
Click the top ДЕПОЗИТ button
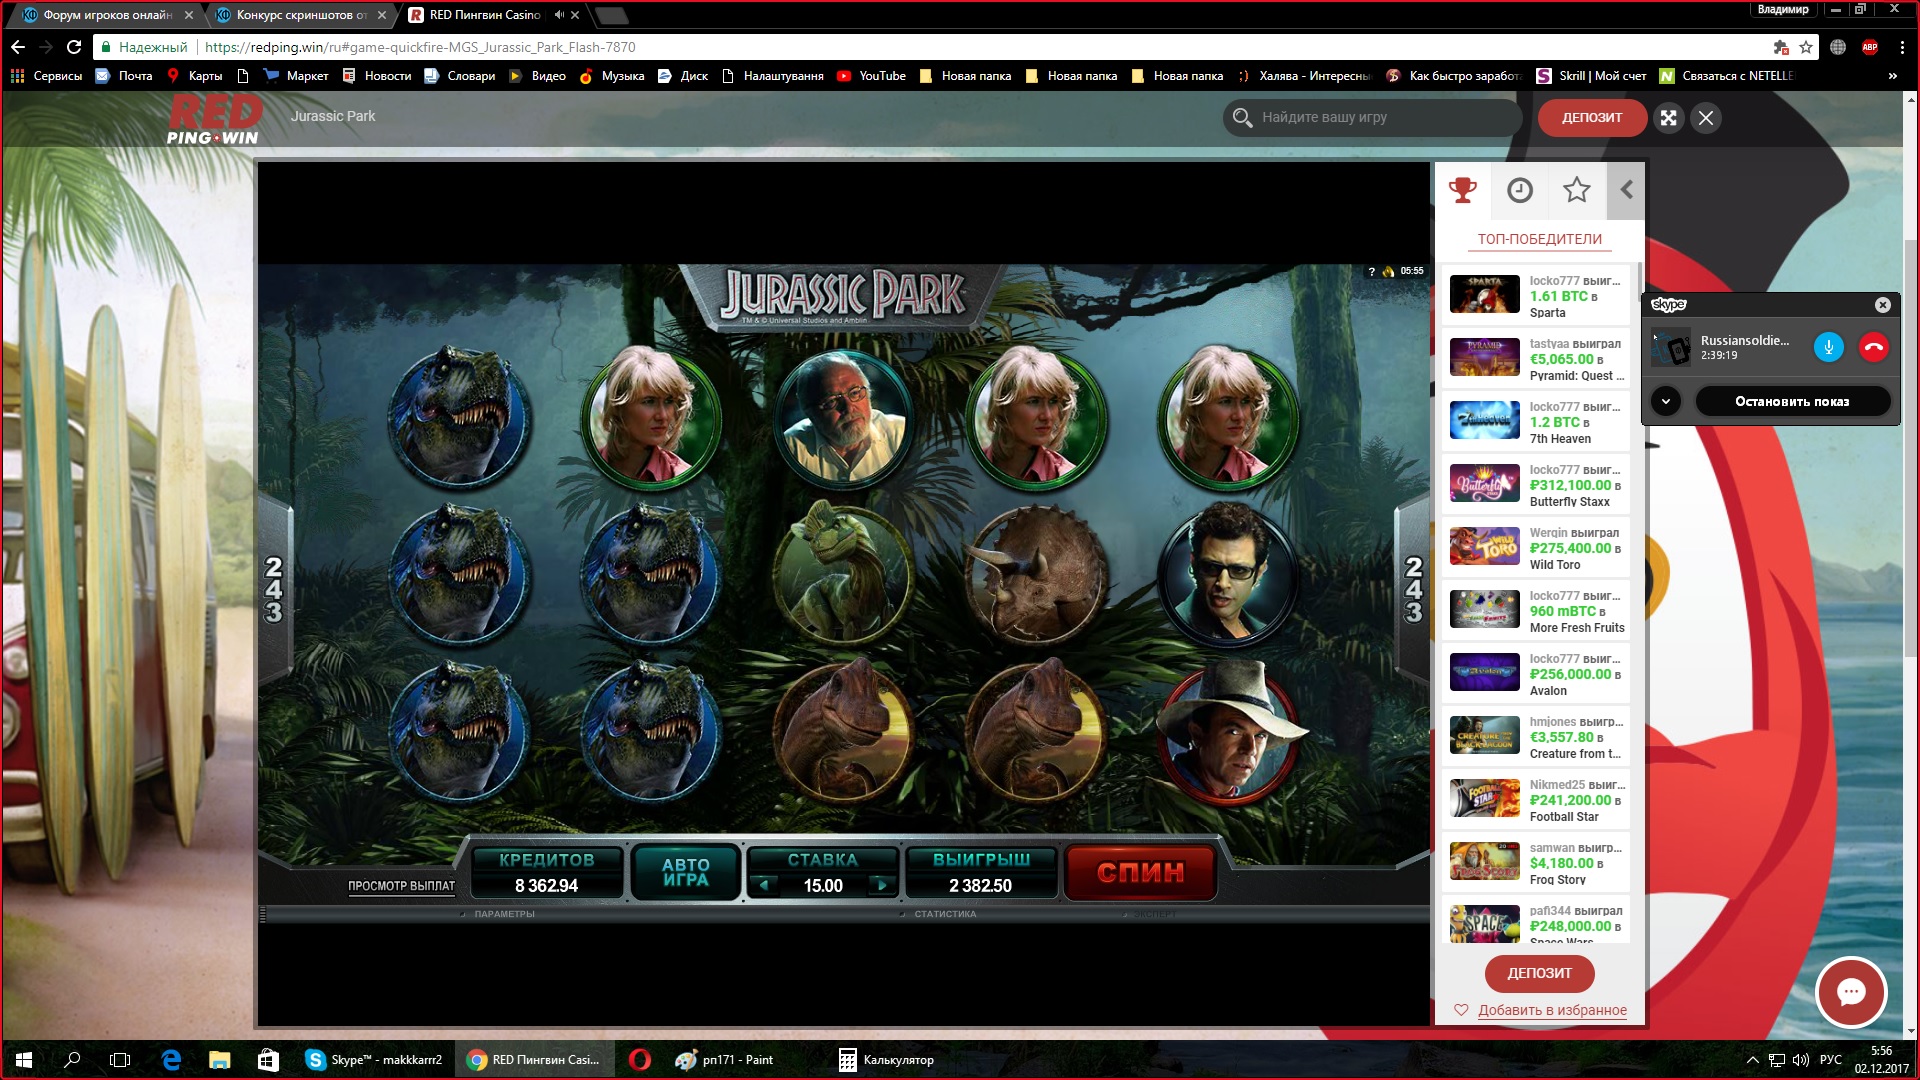(1592, 118)
